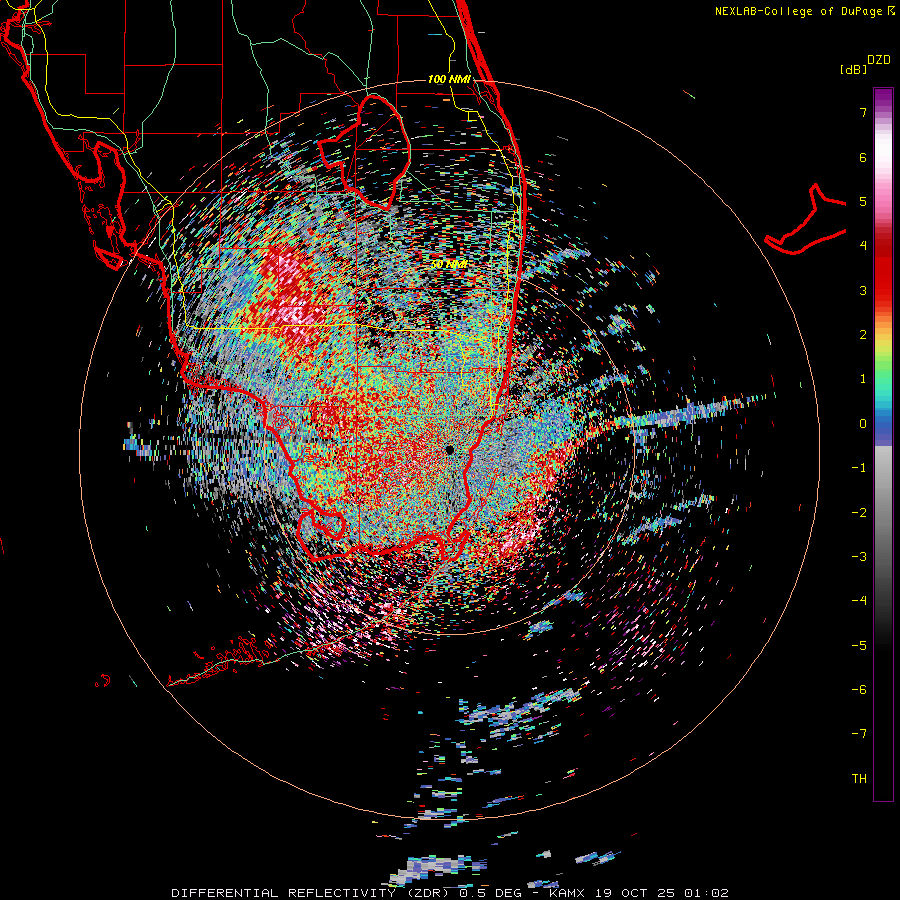
Task: Click the -1 value on the color scale
Action: click(859, 467)
